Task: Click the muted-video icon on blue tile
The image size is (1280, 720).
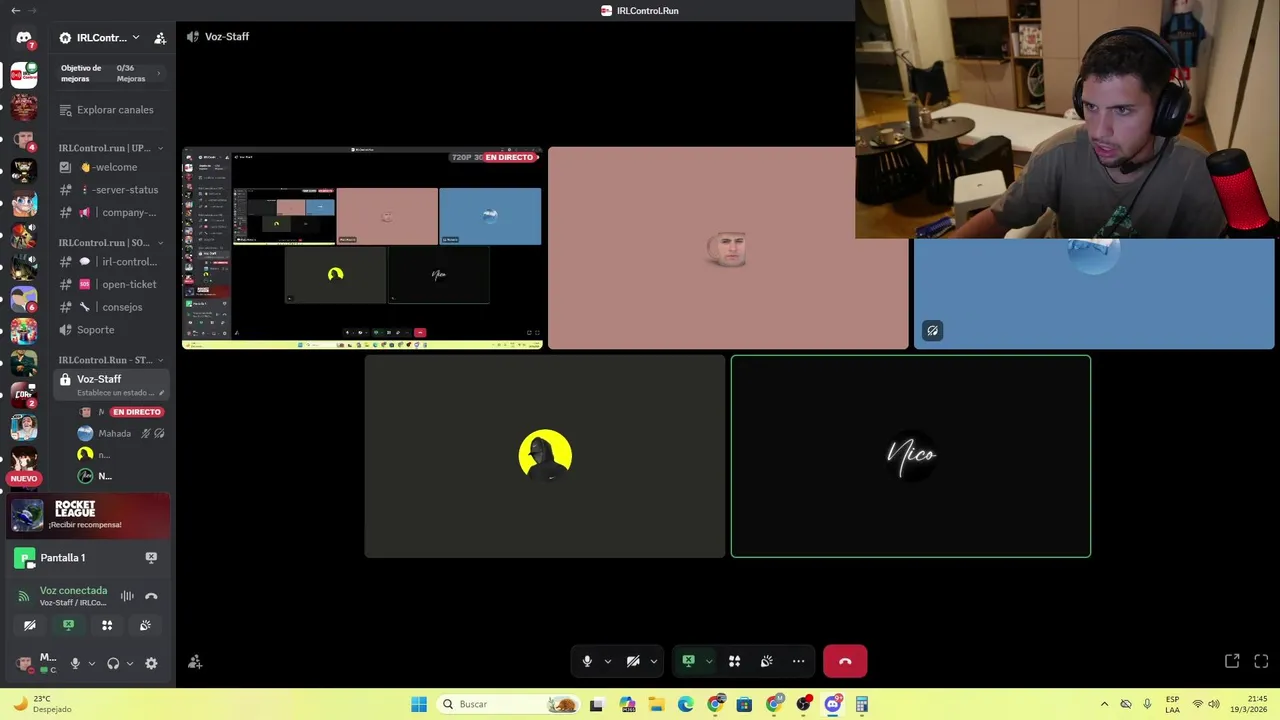Action: (x=932, y=331)
